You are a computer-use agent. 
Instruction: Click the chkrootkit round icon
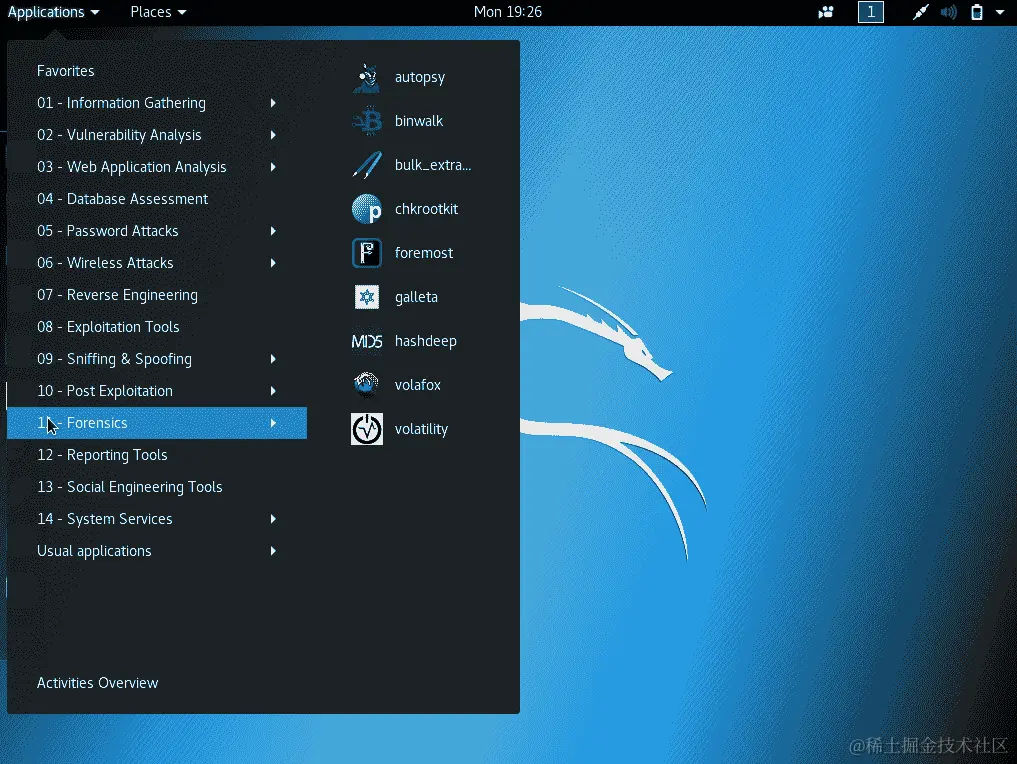tap(366, 209)
